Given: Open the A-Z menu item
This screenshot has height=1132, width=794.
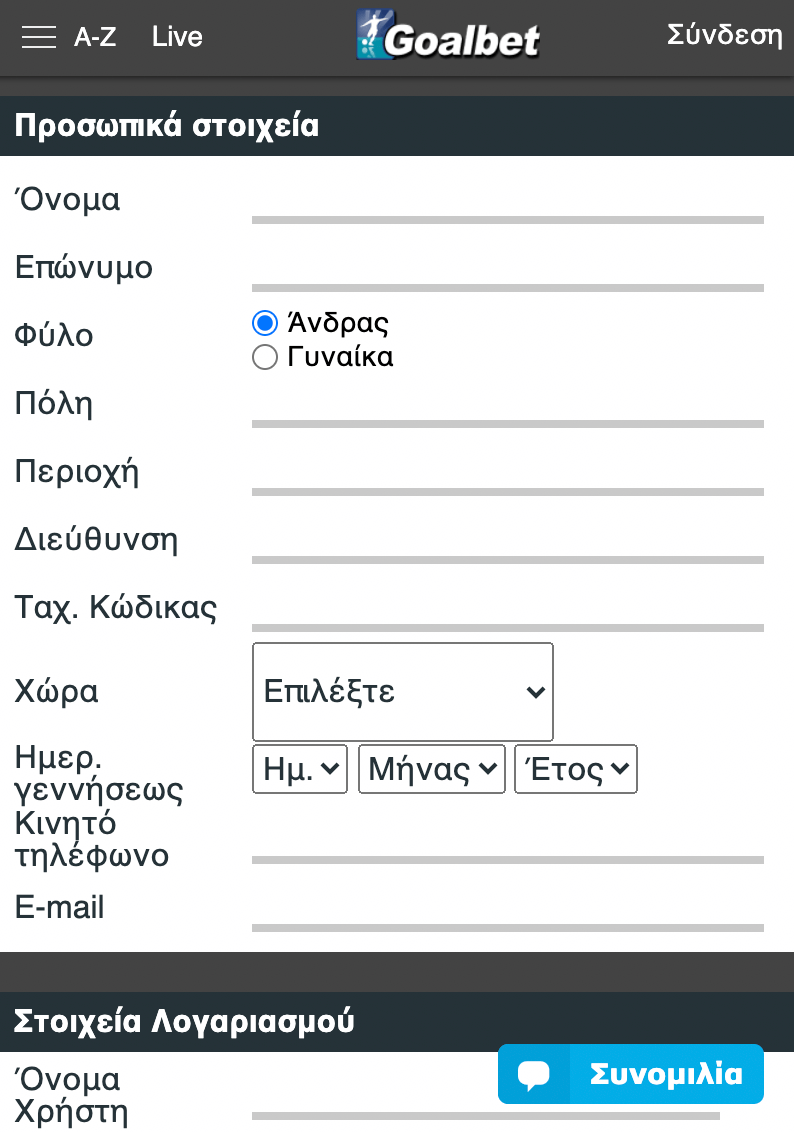Looking at the screenshot, I should click(95, 37).
